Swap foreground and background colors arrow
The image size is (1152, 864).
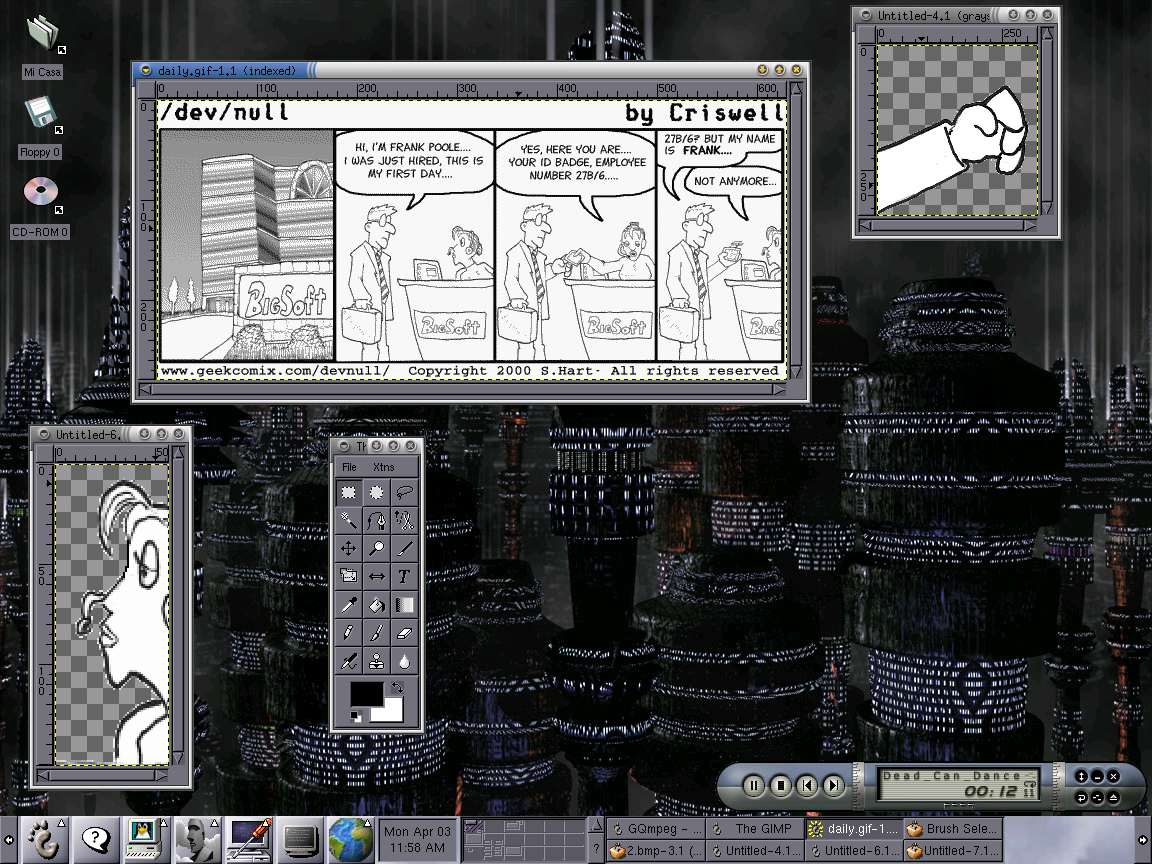pyautogui.click(x=397, y=688)
